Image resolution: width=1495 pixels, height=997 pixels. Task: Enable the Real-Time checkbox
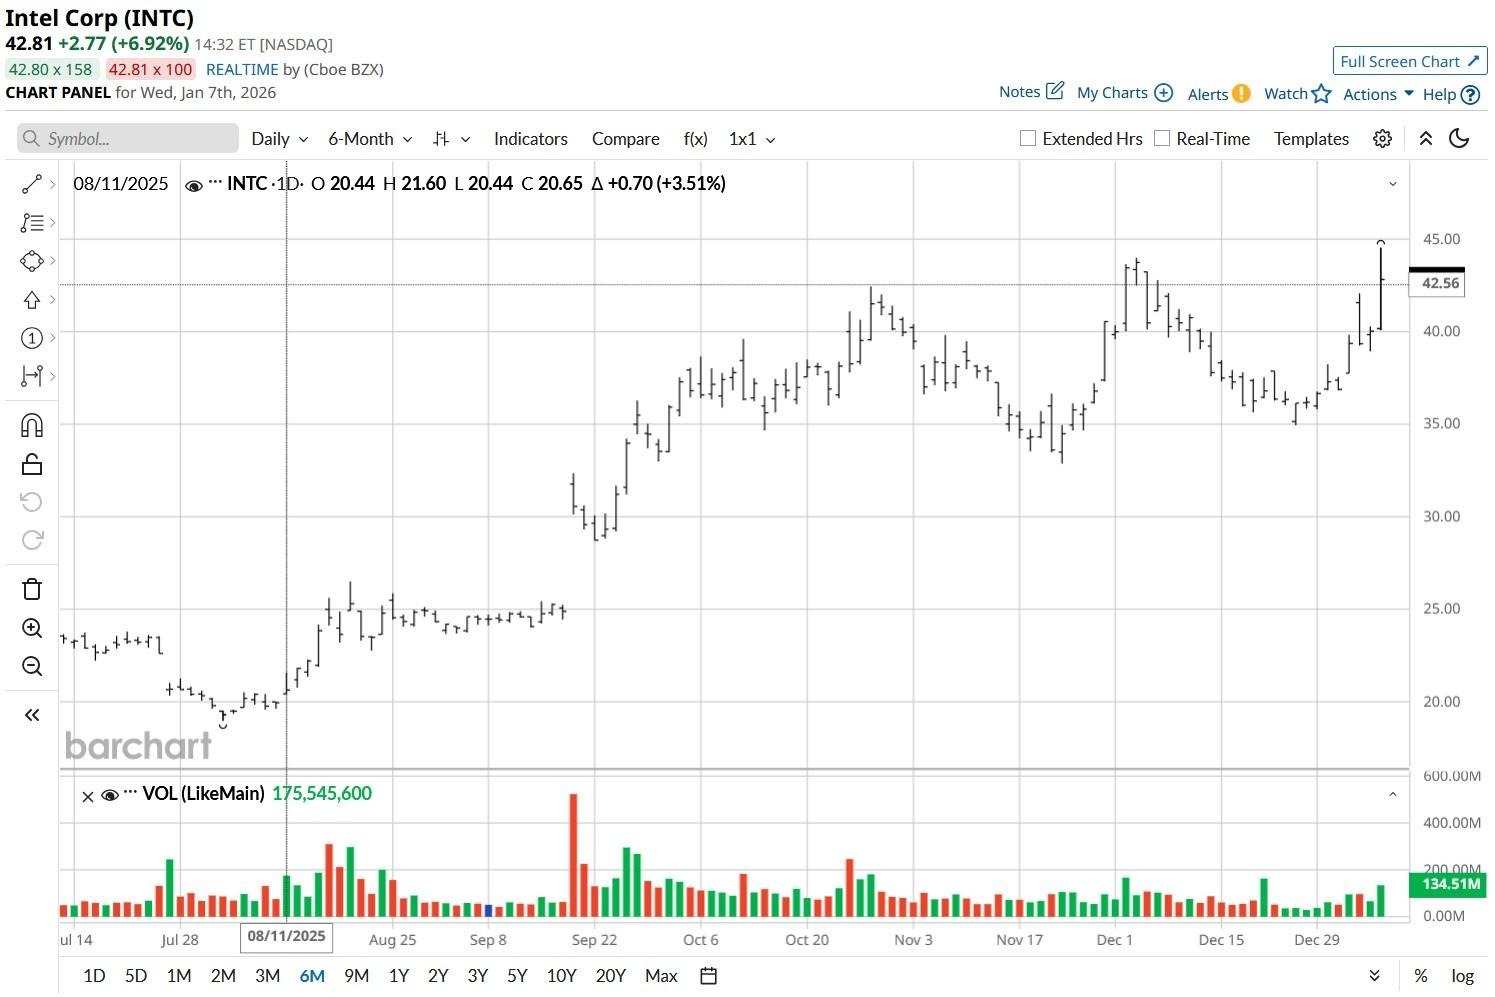[1161, 138]
